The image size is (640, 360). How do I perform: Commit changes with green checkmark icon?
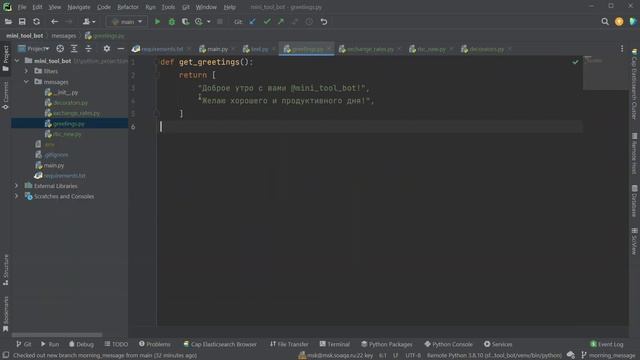point(267,22)
